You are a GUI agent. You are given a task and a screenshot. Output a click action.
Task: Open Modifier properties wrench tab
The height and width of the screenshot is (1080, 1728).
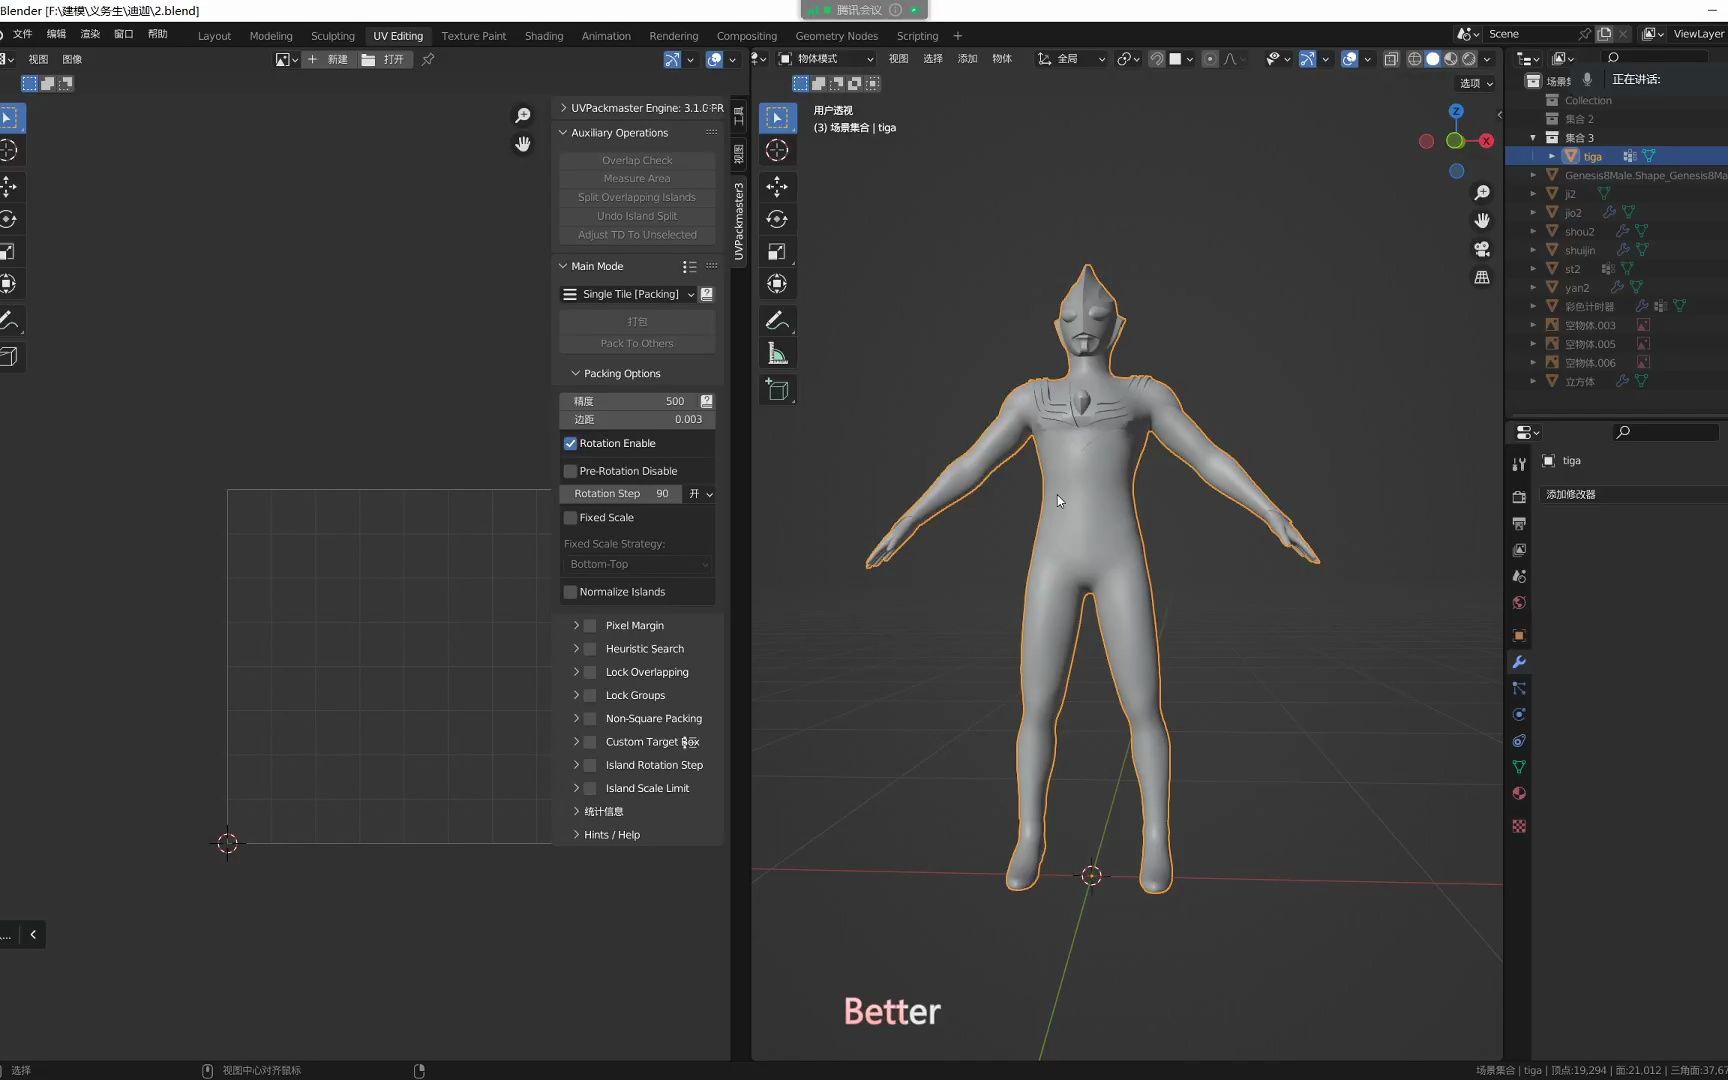tap(1519, 662)
